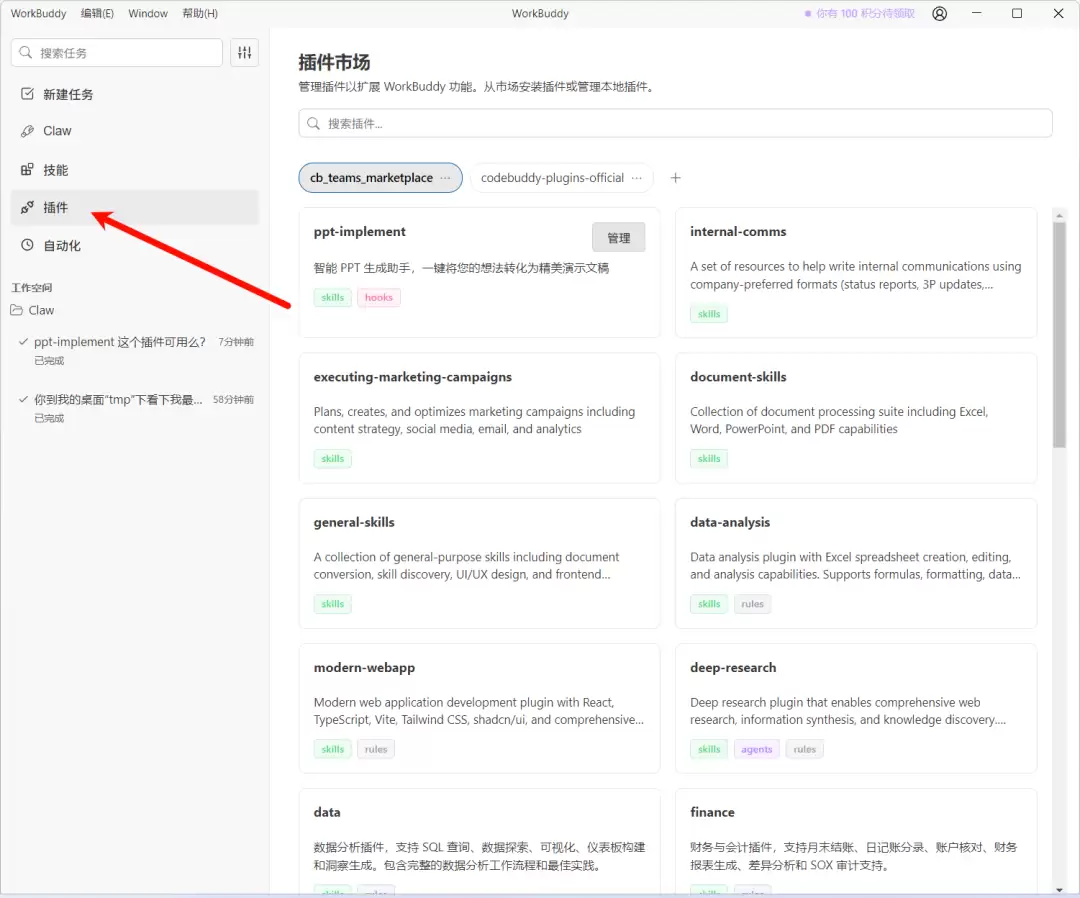Screen dimensions: 1080x898
Task: Click the user account avatar icon
Action: click(939, 14)
